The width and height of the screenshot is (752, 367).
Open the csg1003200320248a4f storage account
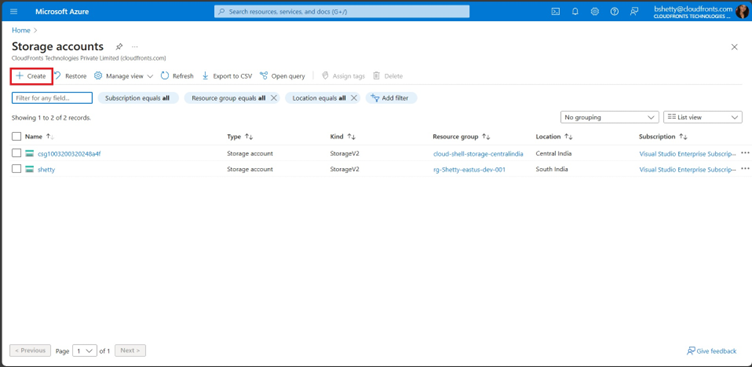pos(69,154)
